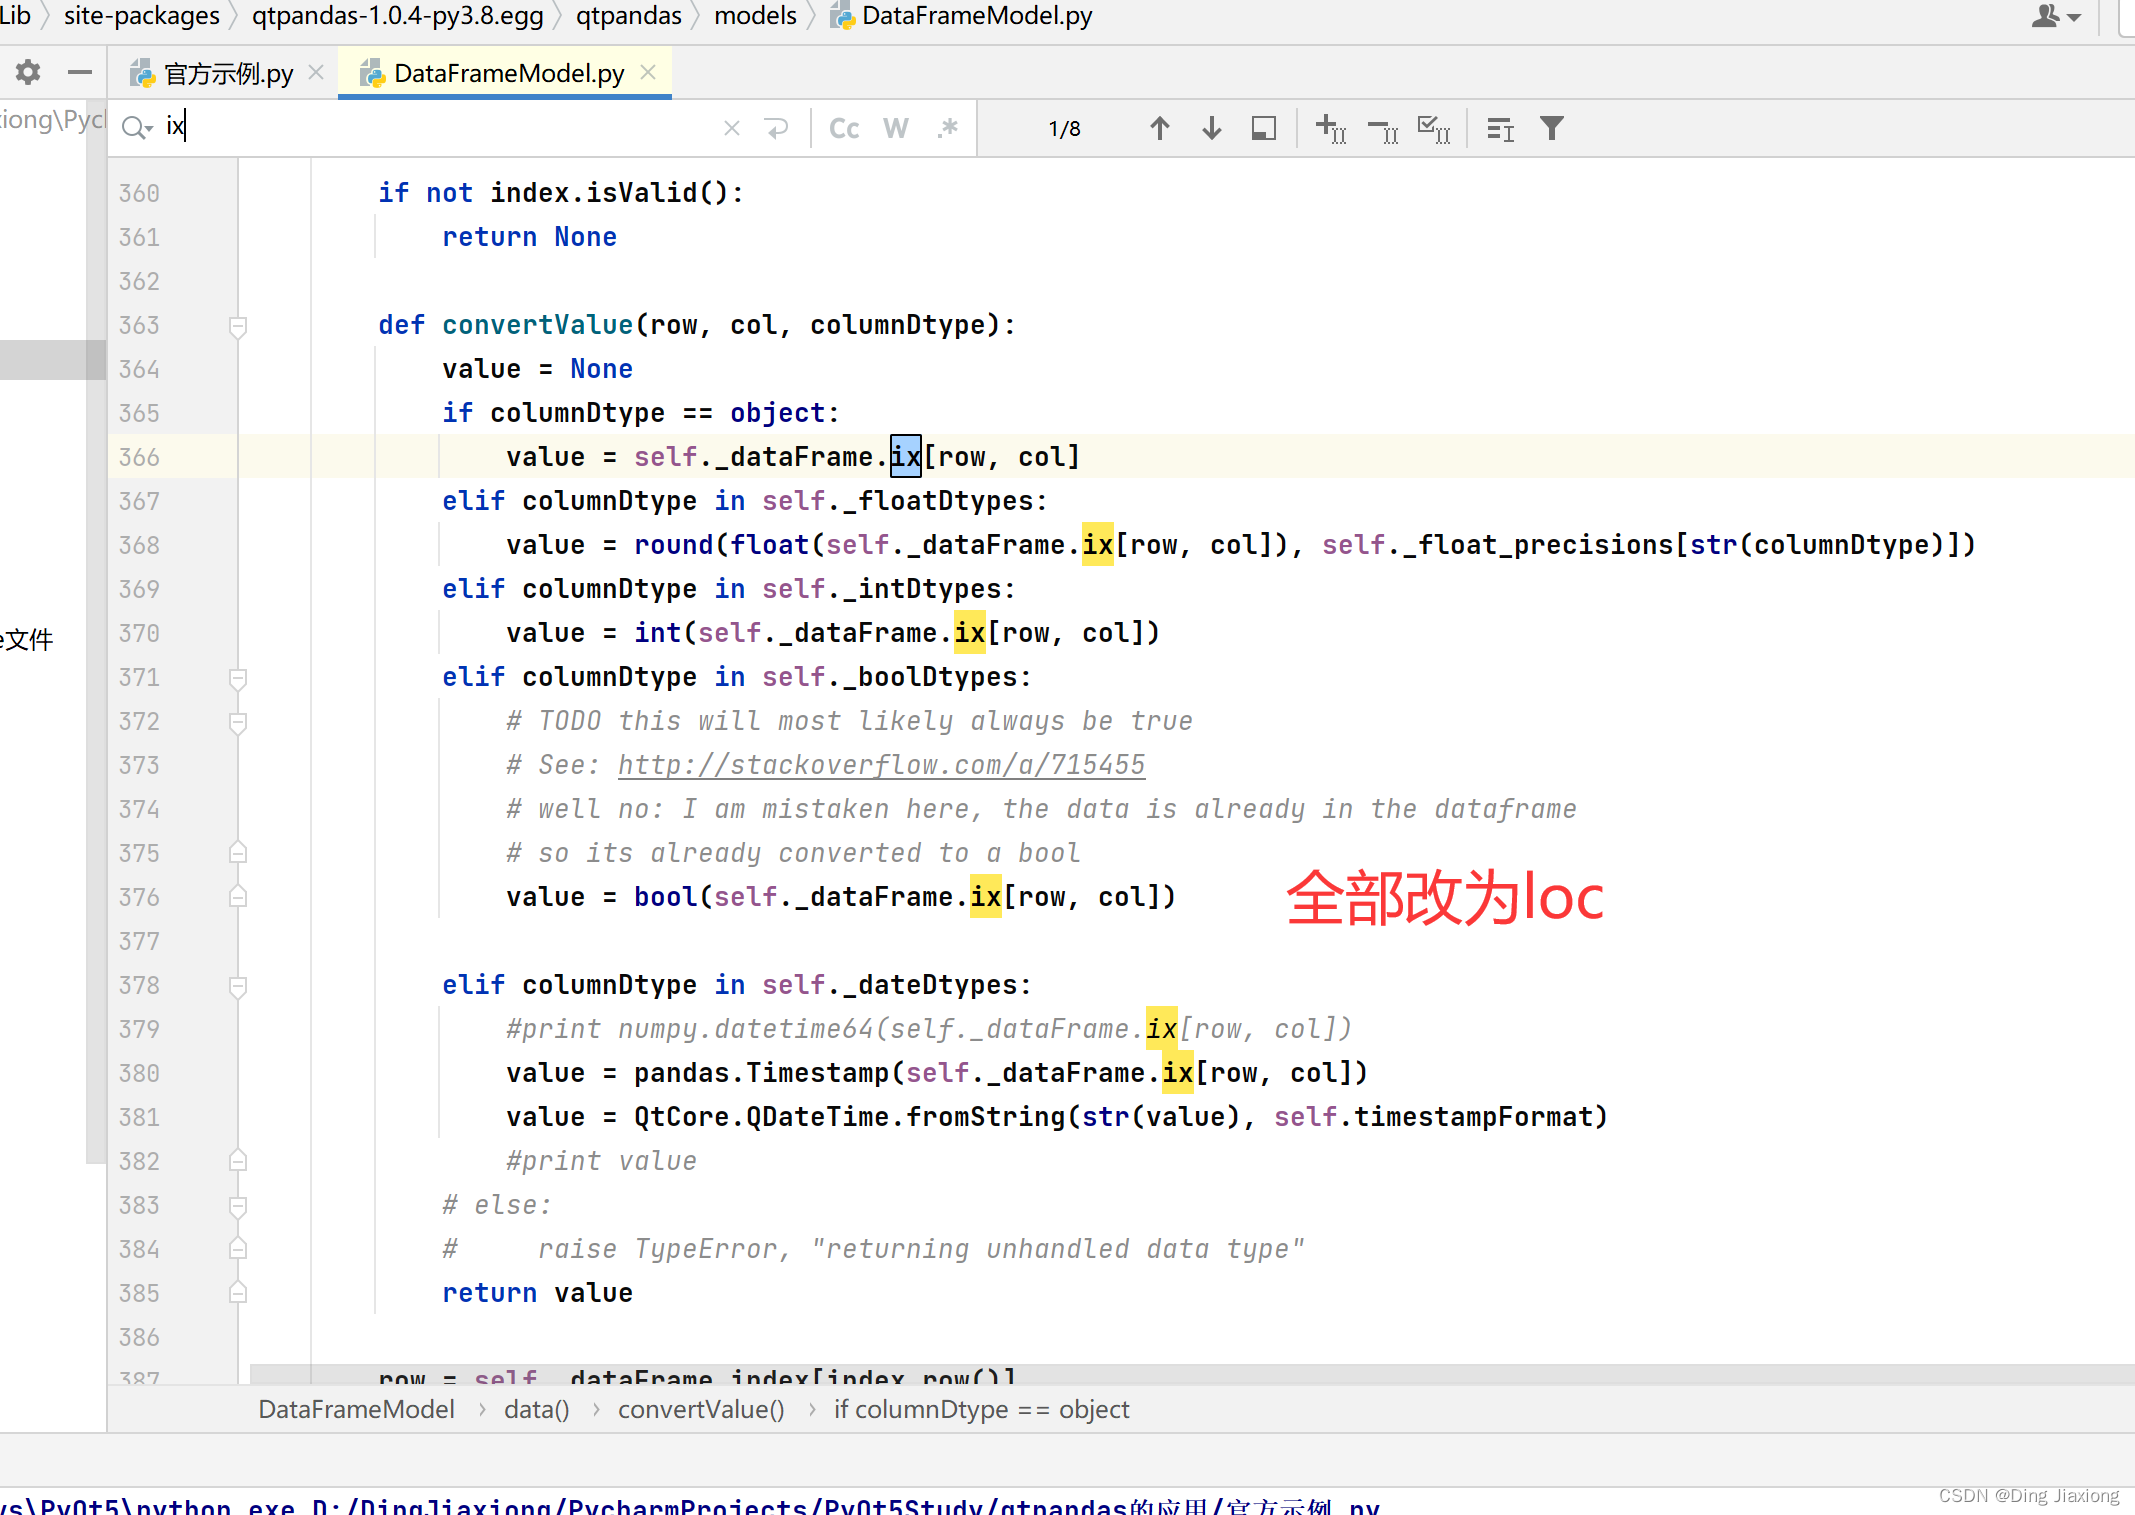The width and height of the screenshot is (2135, 1515).
Task: Open stackoverflow.com/a/715455 link
Action: 881,765
